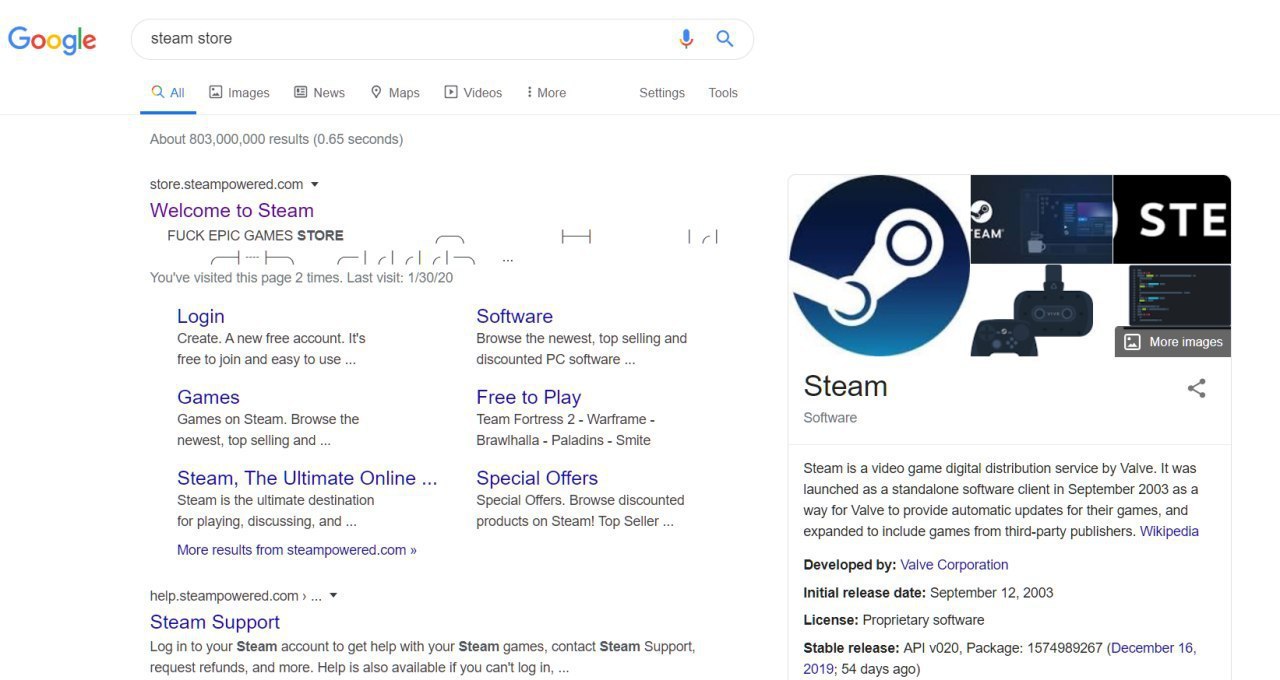
Task: Click the blue magnifier search button
Action: (x=725, y=39)
